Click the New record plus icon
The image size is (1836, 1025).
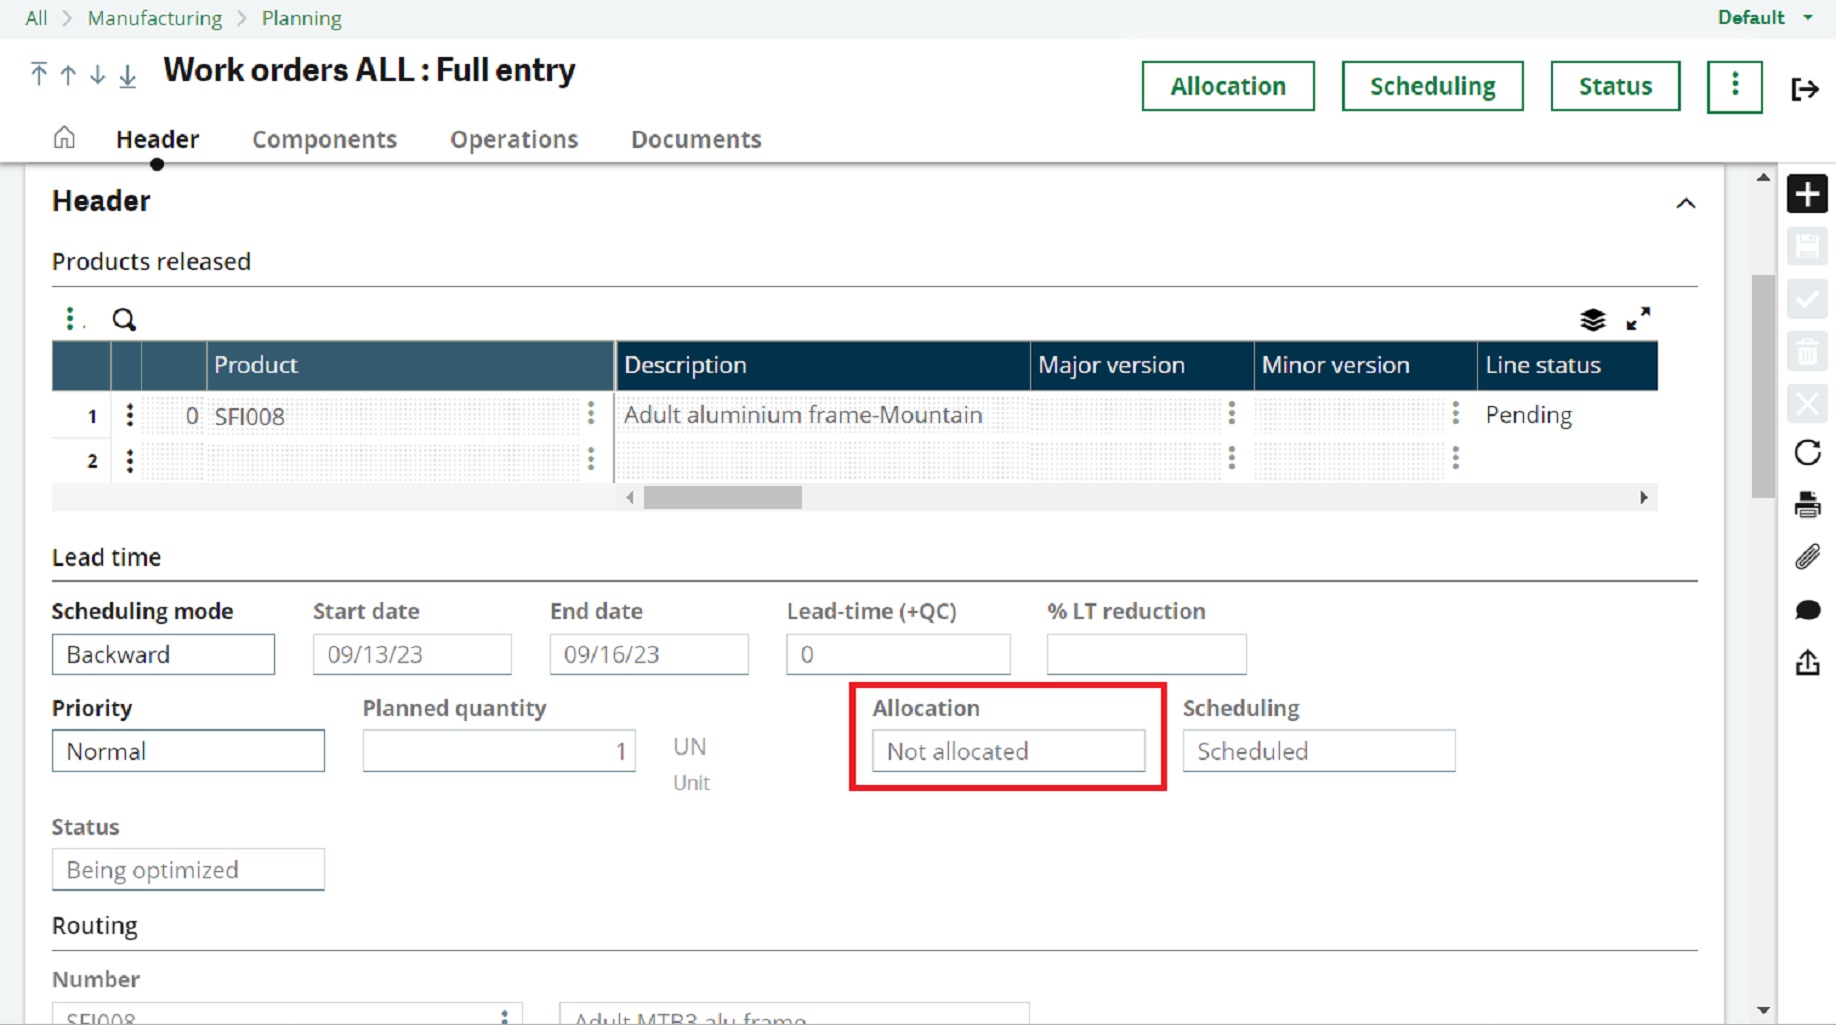1807,194
